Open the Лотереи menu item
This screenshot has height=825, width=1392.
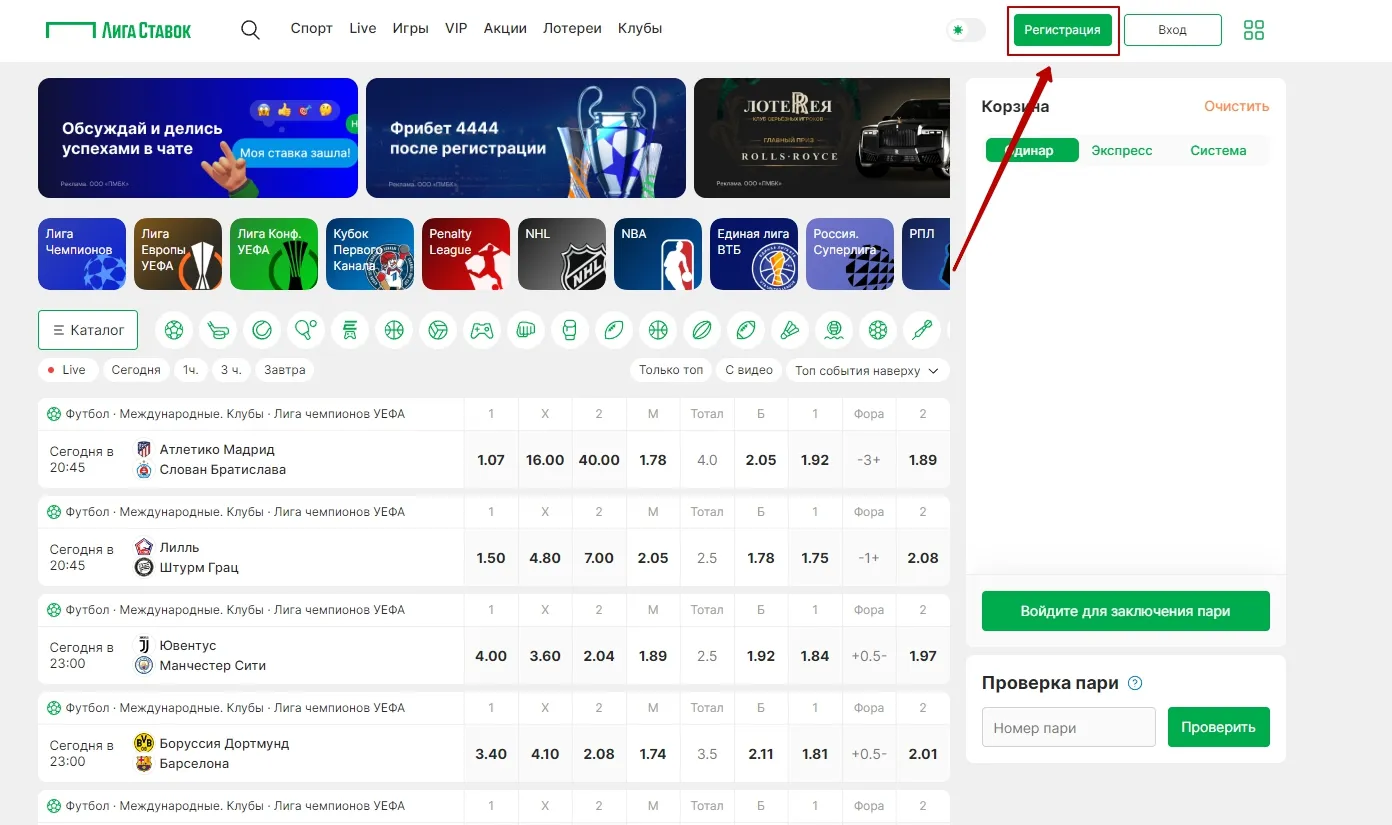point(572,28)
